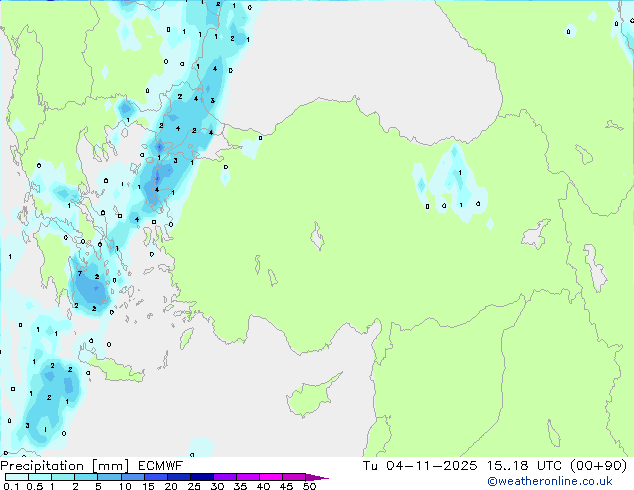Viewport: 634px width, 490px height.
Task: Click the legend swatch for 30–35 mm
Action: 224,477
